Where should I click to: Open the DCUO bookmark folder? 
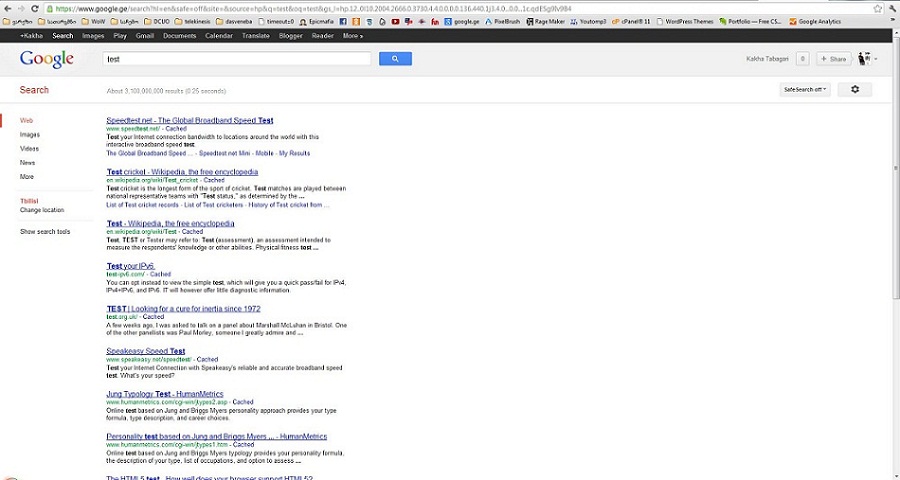(x=157, y=22)
